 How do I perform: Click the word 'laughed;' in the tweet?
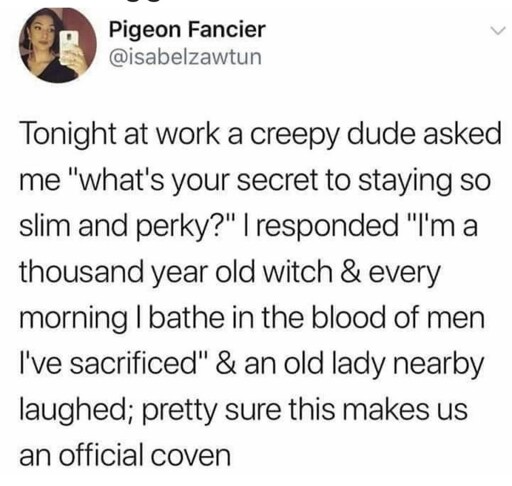77,410
